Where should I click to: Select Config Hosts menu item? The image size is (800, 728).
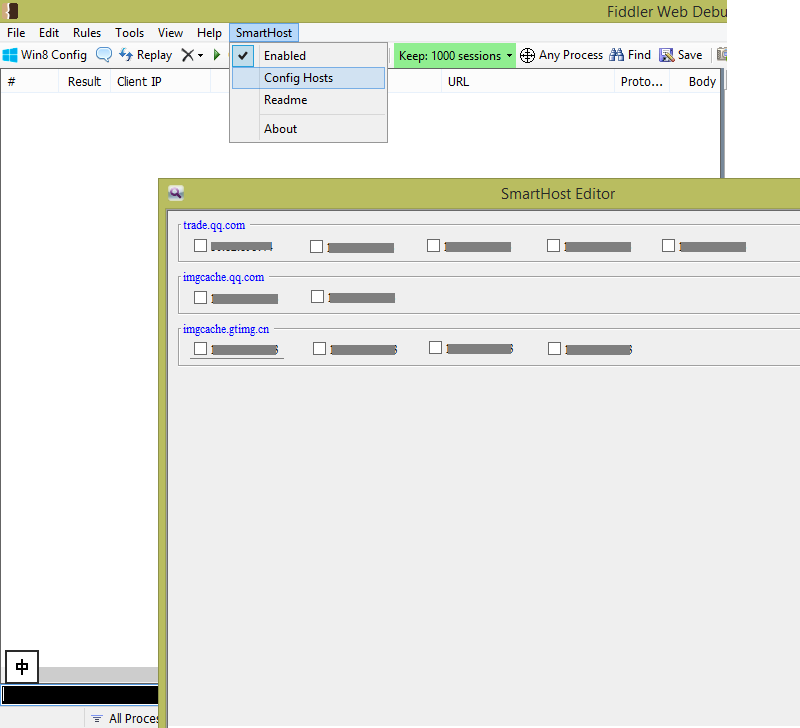(308, 78)
